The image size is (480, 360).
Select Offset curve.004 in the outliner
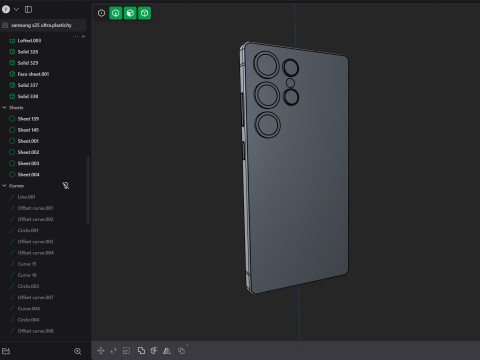[x=36, y=253]
